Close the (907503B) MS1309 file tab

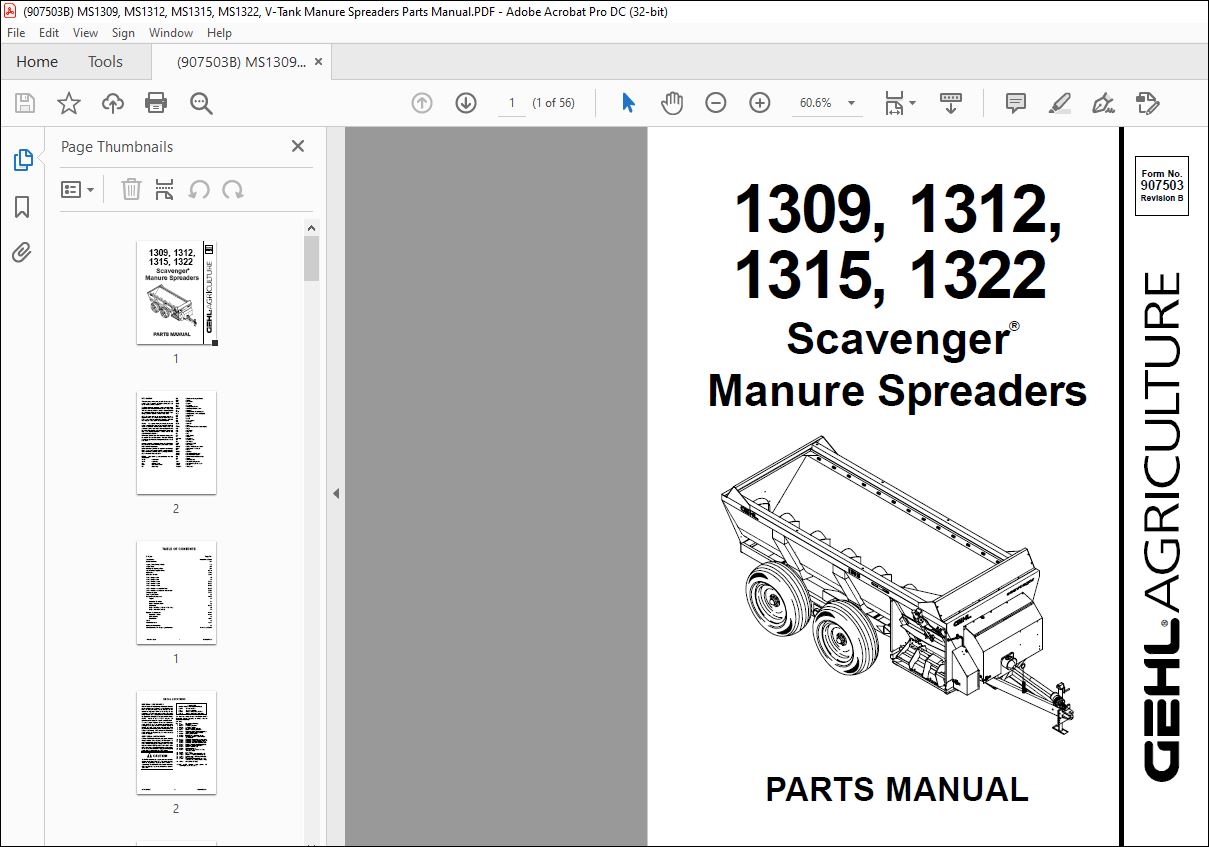tap(319, 61)
